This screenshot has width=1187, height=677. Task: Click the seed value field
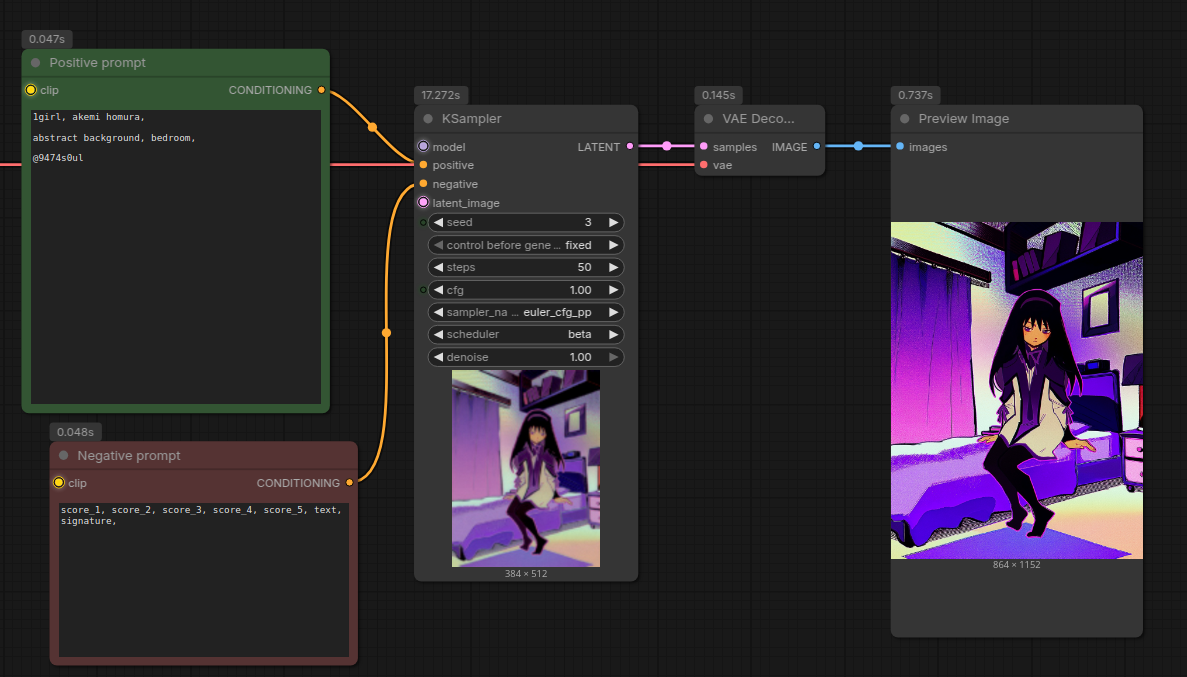pyautogui.click(x=525, y=223)
